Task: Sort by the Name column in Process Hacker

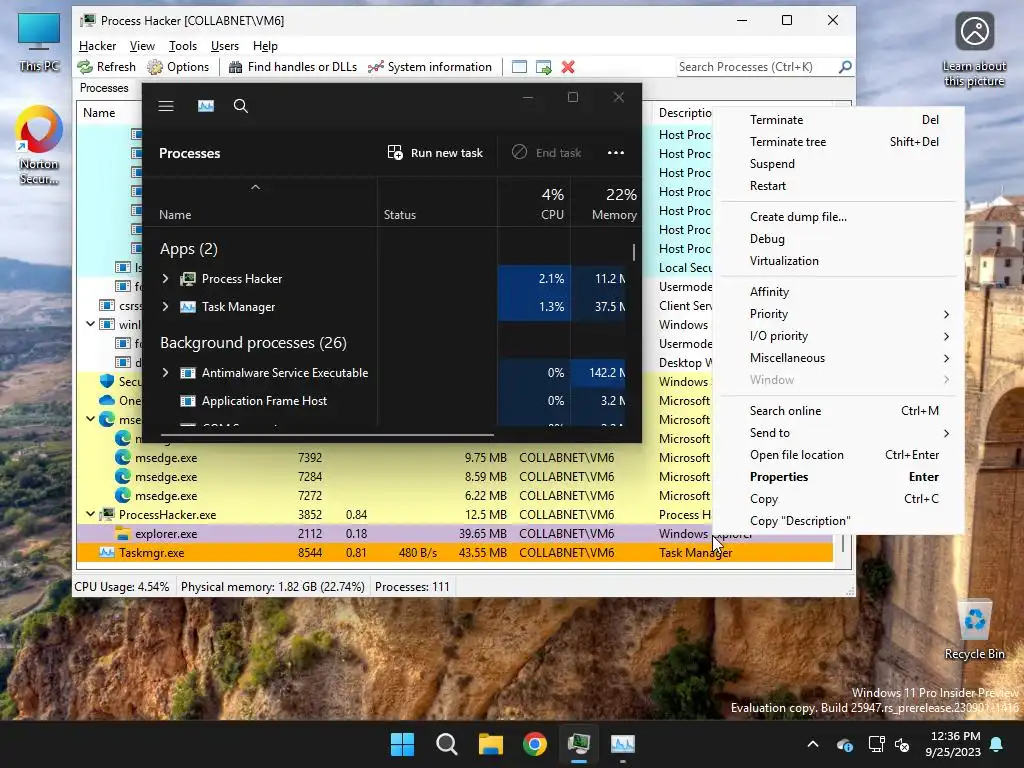Action: coord(99,112)
